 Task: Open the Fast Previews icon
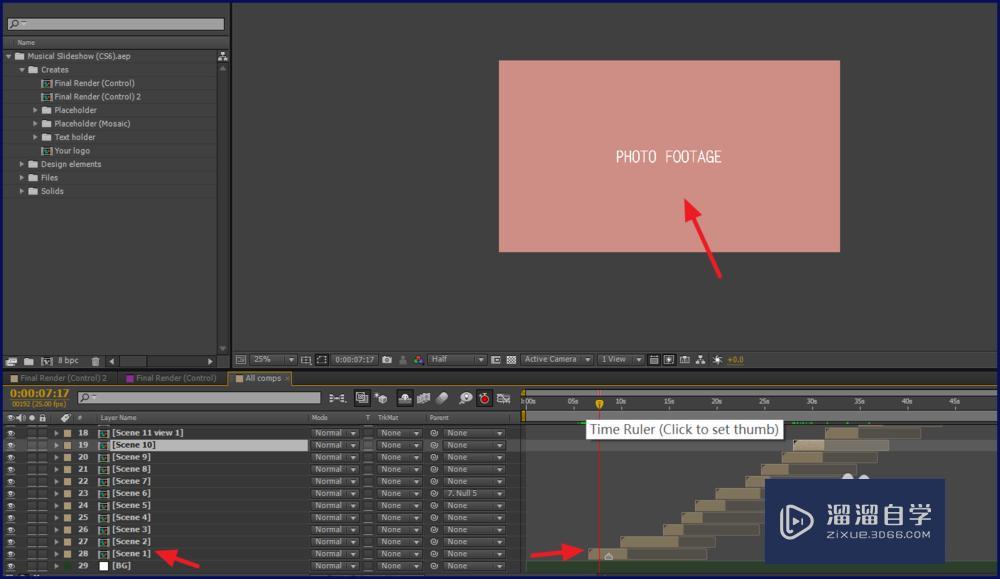coord(669,360)
